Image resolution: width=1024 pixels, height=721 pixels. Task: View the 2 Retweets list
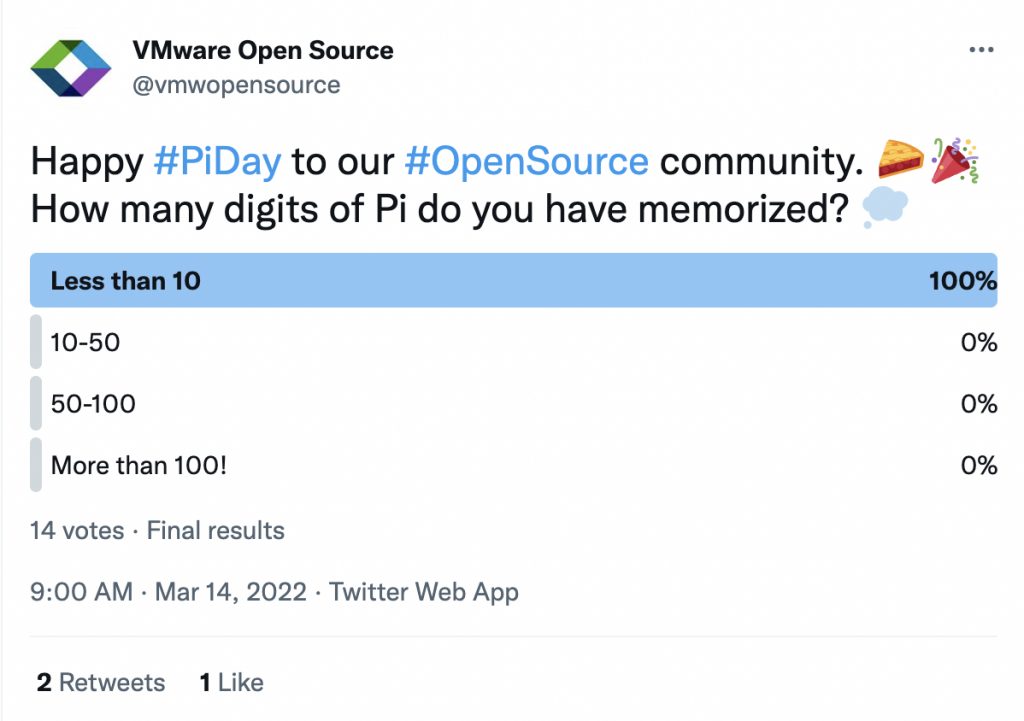click(101, 683)
